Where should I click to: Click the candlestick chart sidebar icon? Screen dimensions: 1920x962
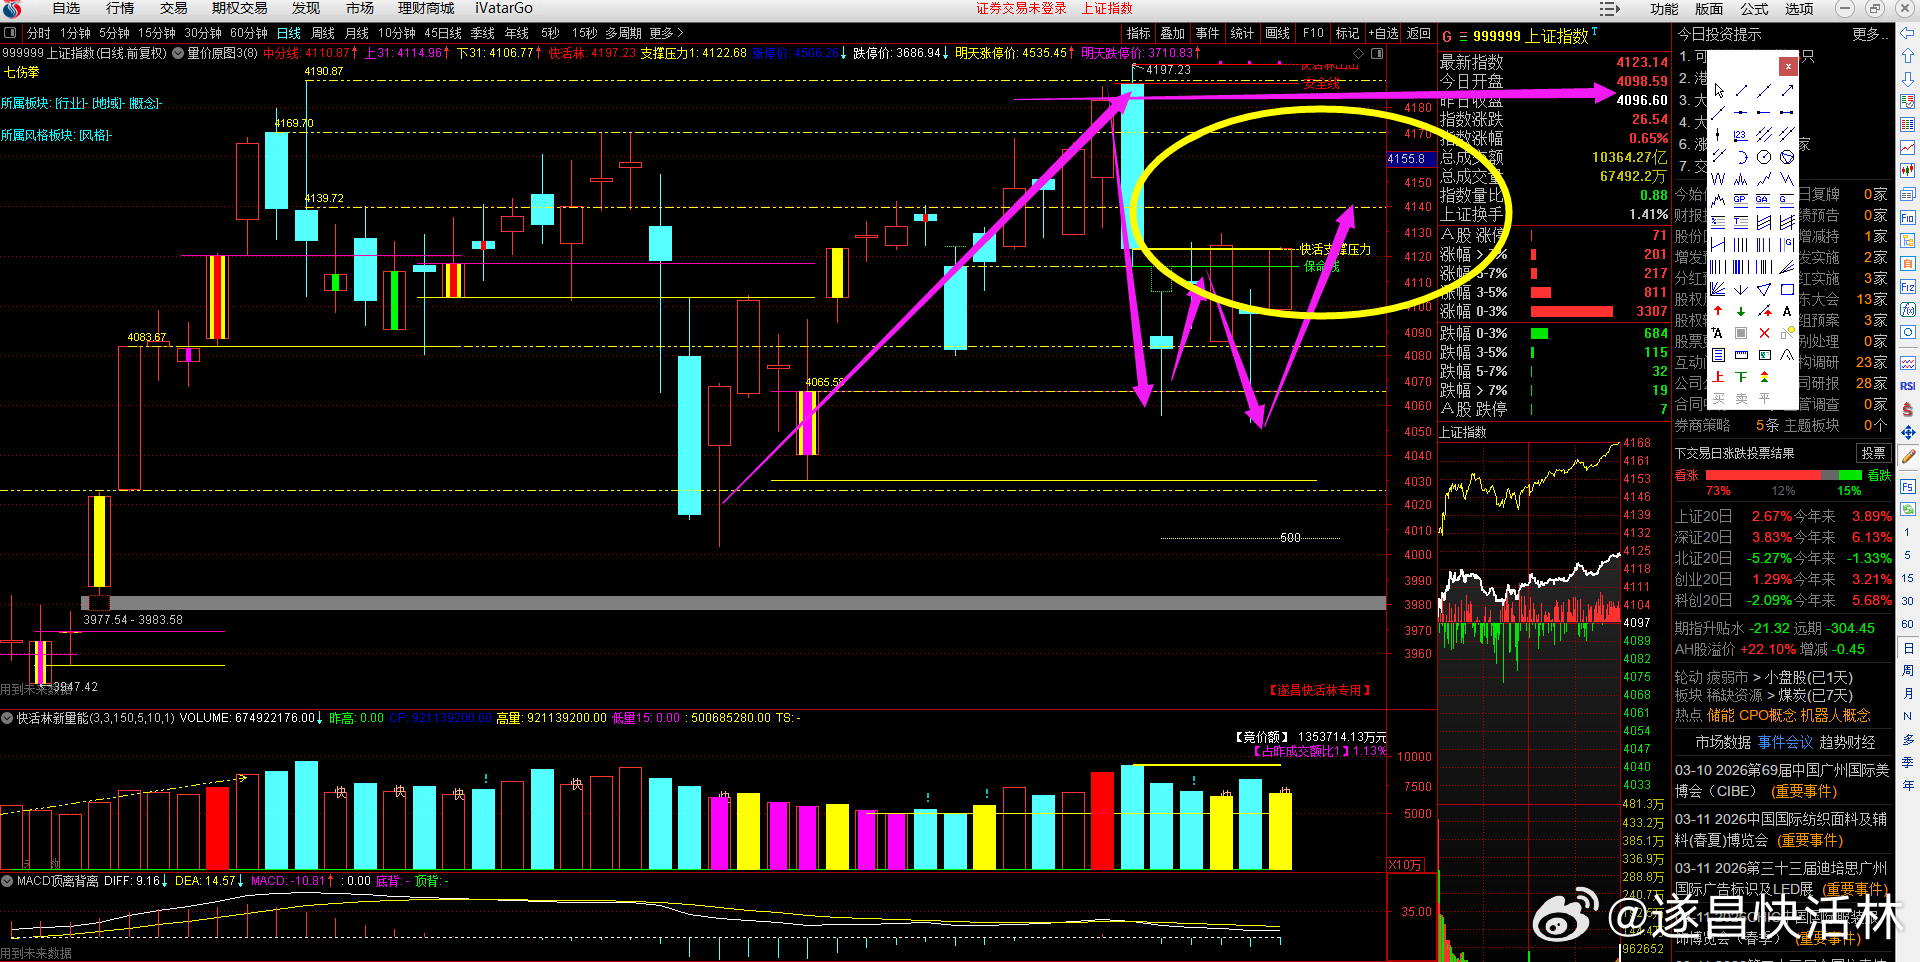(1908, 170)
